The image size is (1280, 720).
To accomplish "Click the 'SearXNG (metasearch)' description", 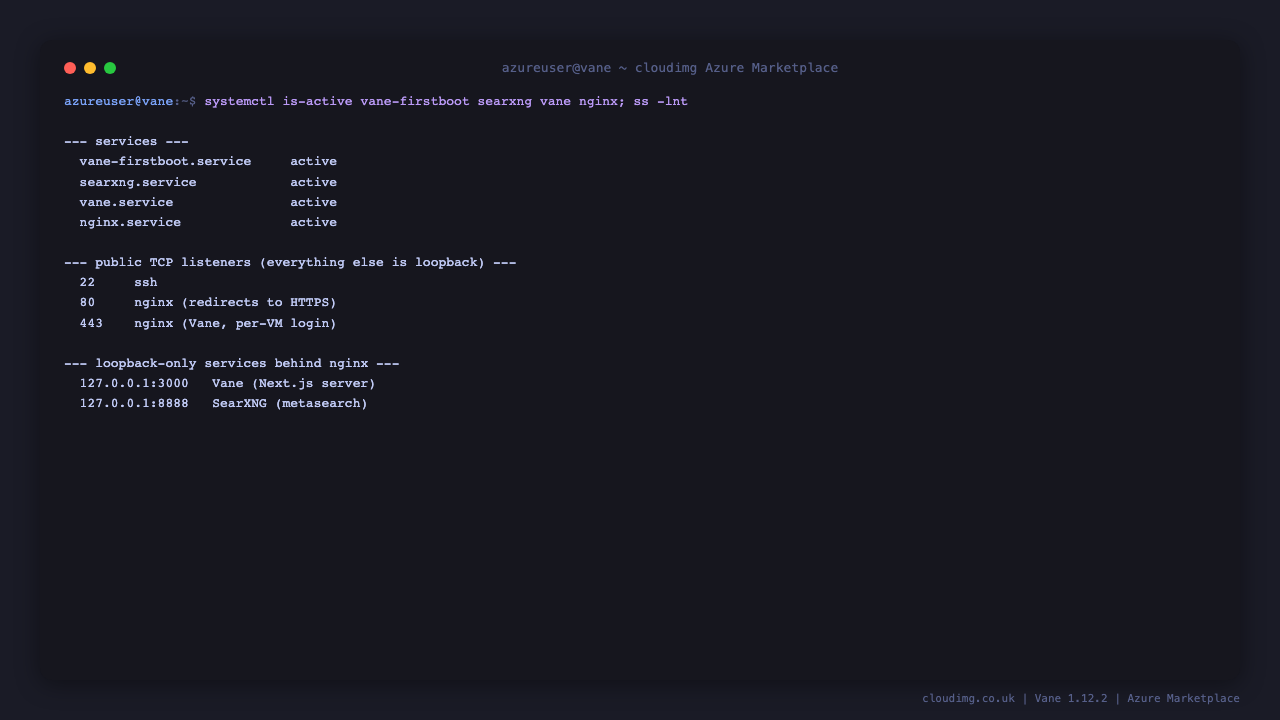I will pyautogui.click(x=290, y=403).
